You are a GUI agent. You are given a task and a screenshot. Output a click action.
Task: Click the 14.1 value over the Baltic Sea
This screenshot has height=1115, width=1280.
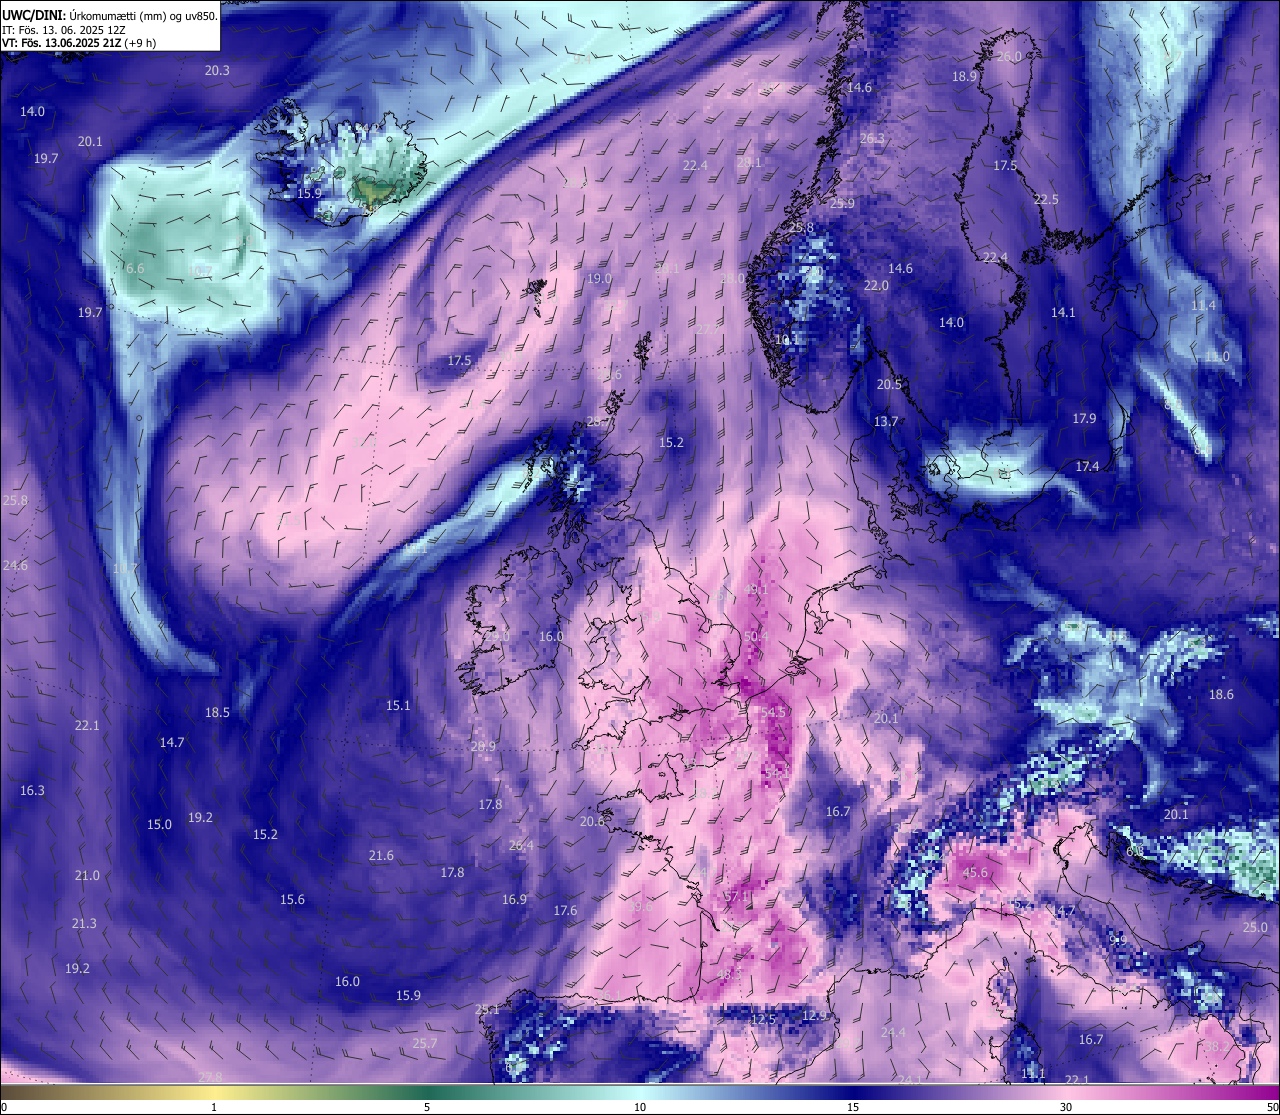tap(1063, 313)
